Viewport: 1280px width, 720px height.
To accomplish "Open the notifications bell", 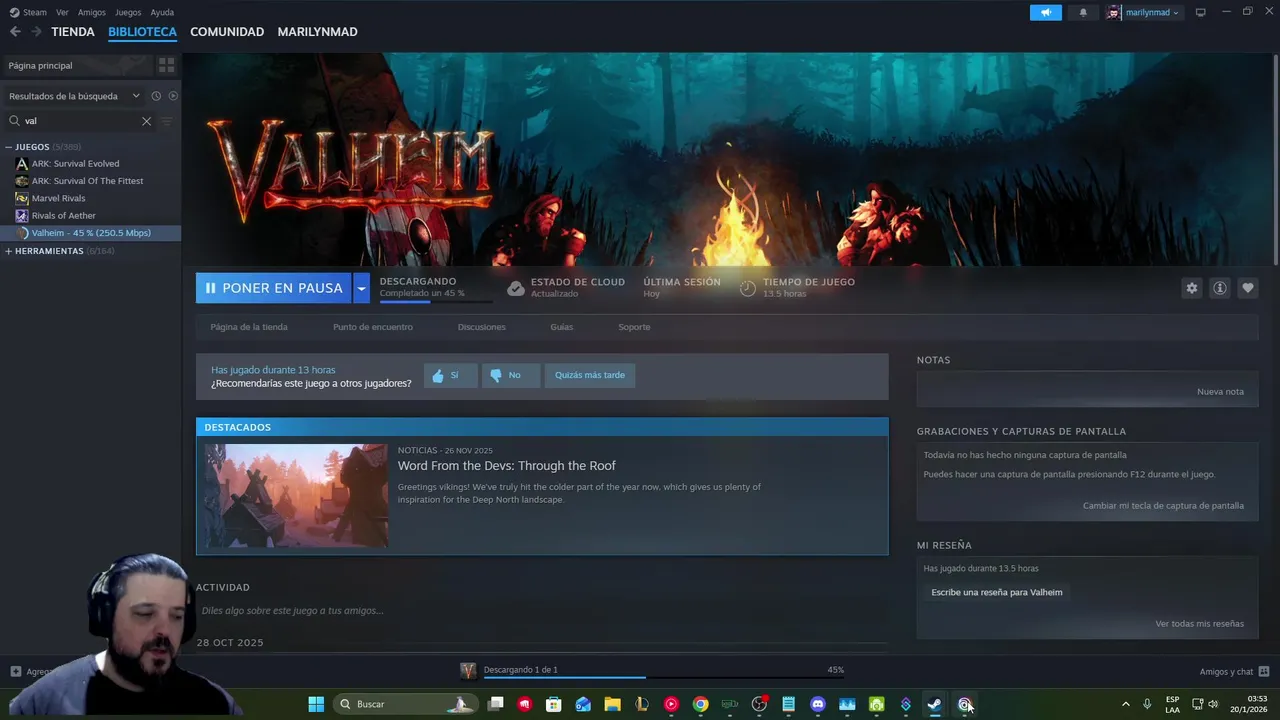I will pos(1083,12).
